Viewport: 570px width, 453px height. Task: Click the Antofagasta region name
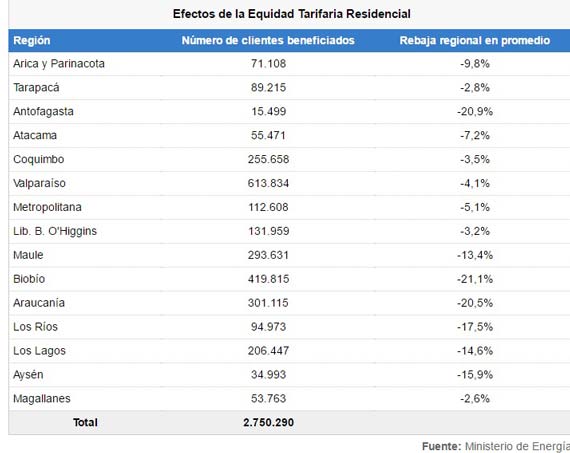pyautogui.click(x=43, y=111)
